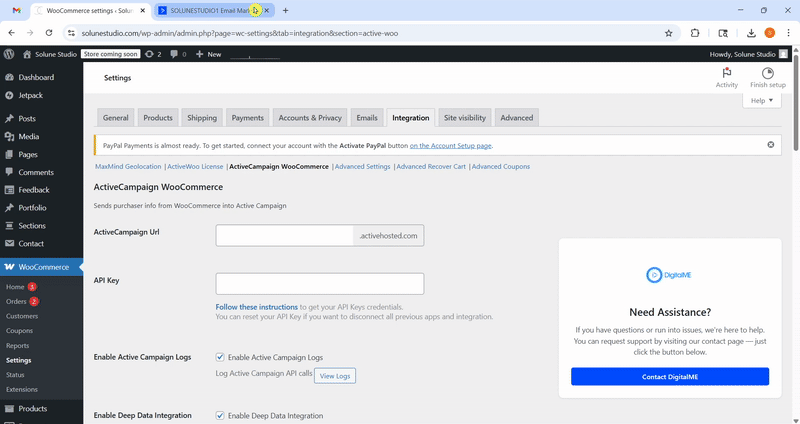Screen dimensions: 800x424
Task: View site information icon in address bar
Action: [x=71, y=33]
